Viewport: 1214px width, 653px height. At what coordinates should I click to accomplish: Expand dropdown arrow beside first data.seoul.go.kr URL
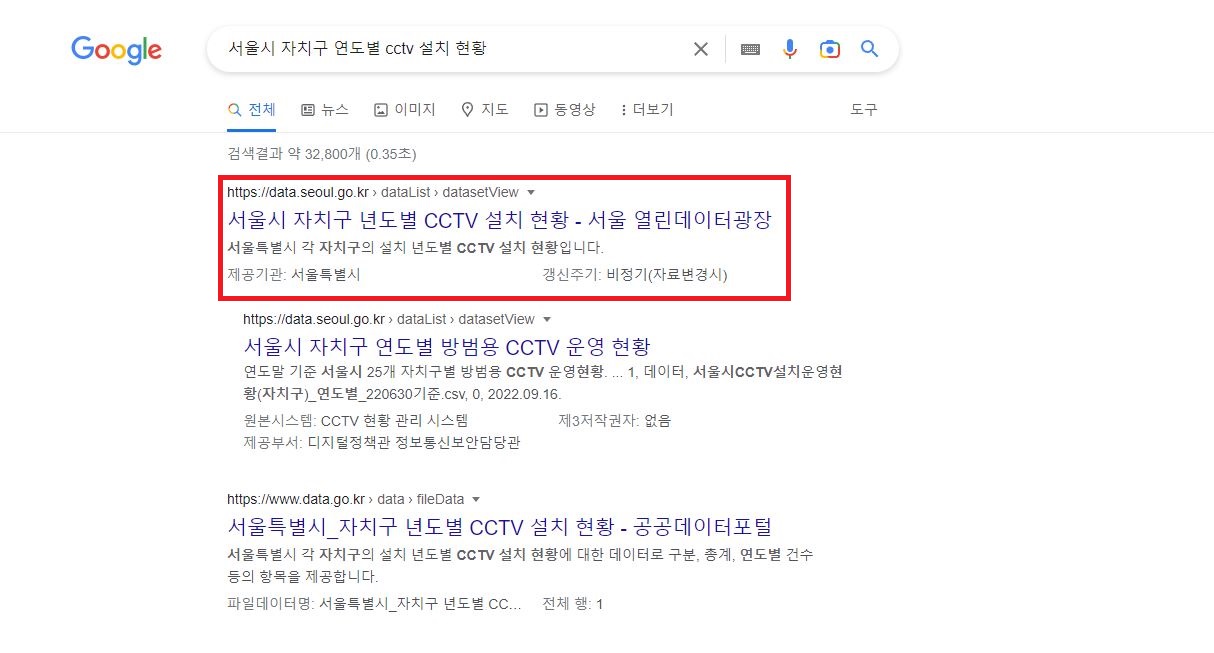pos(531,192)
